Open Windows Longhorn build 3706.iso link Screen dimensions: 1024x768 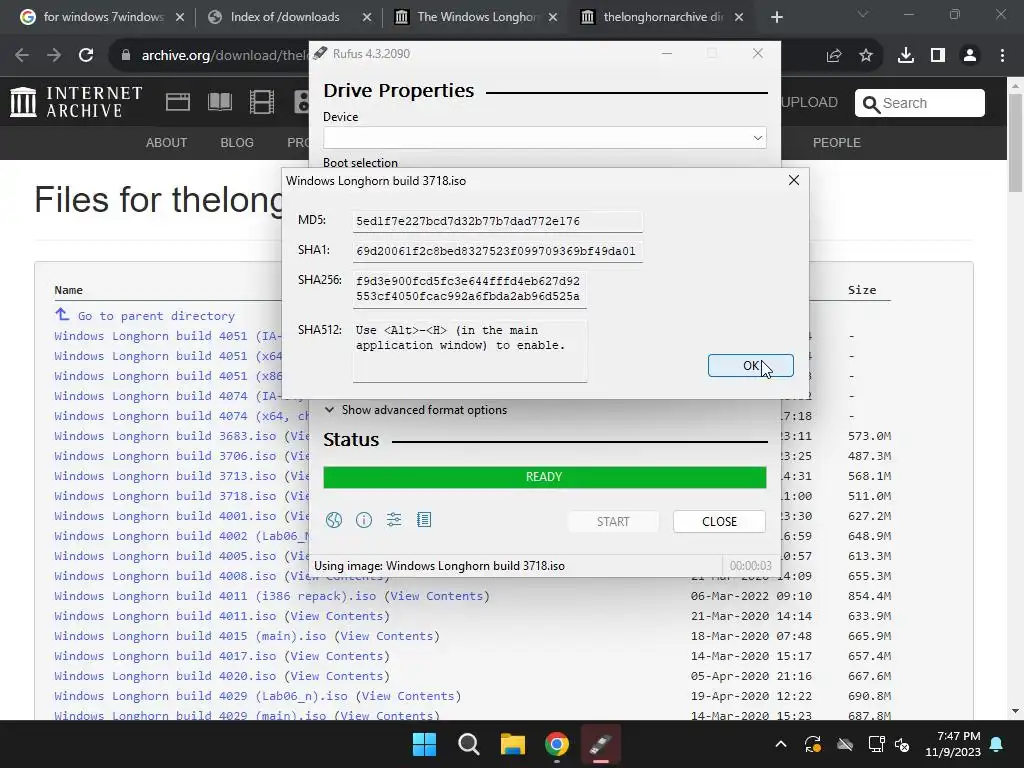(165, 456)
